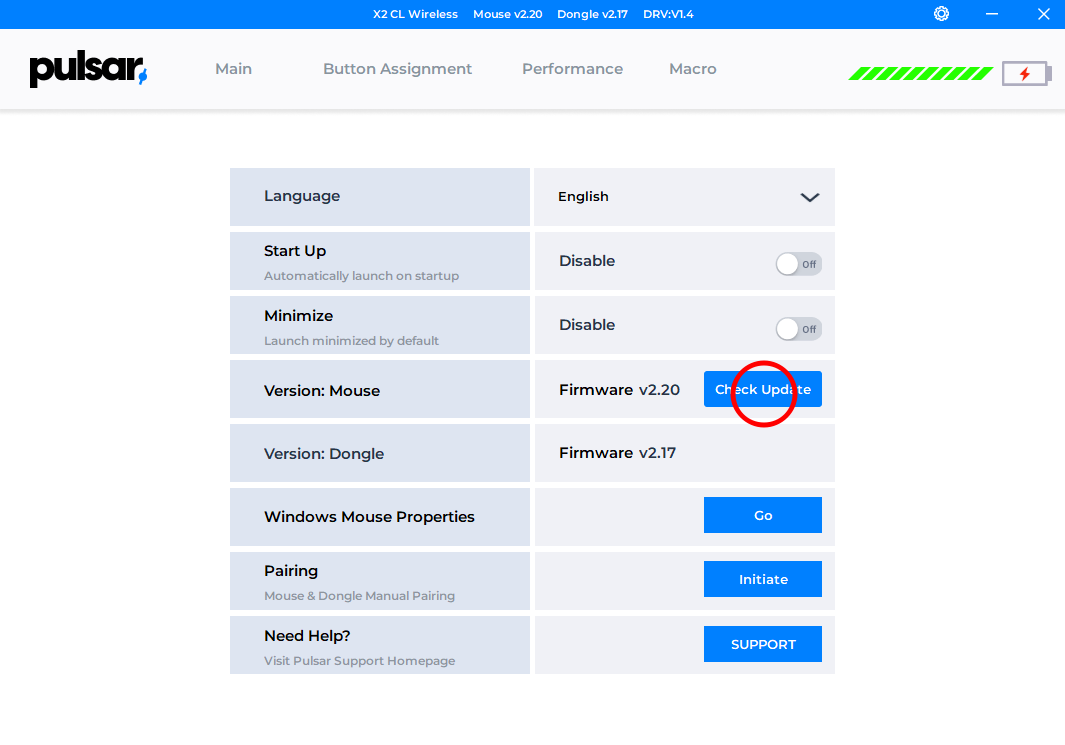This screenshot has height=745, width=1065.
Task: Click 'Launch minimized by default' text
Action: pyautogui.click(x=351, y=341)
